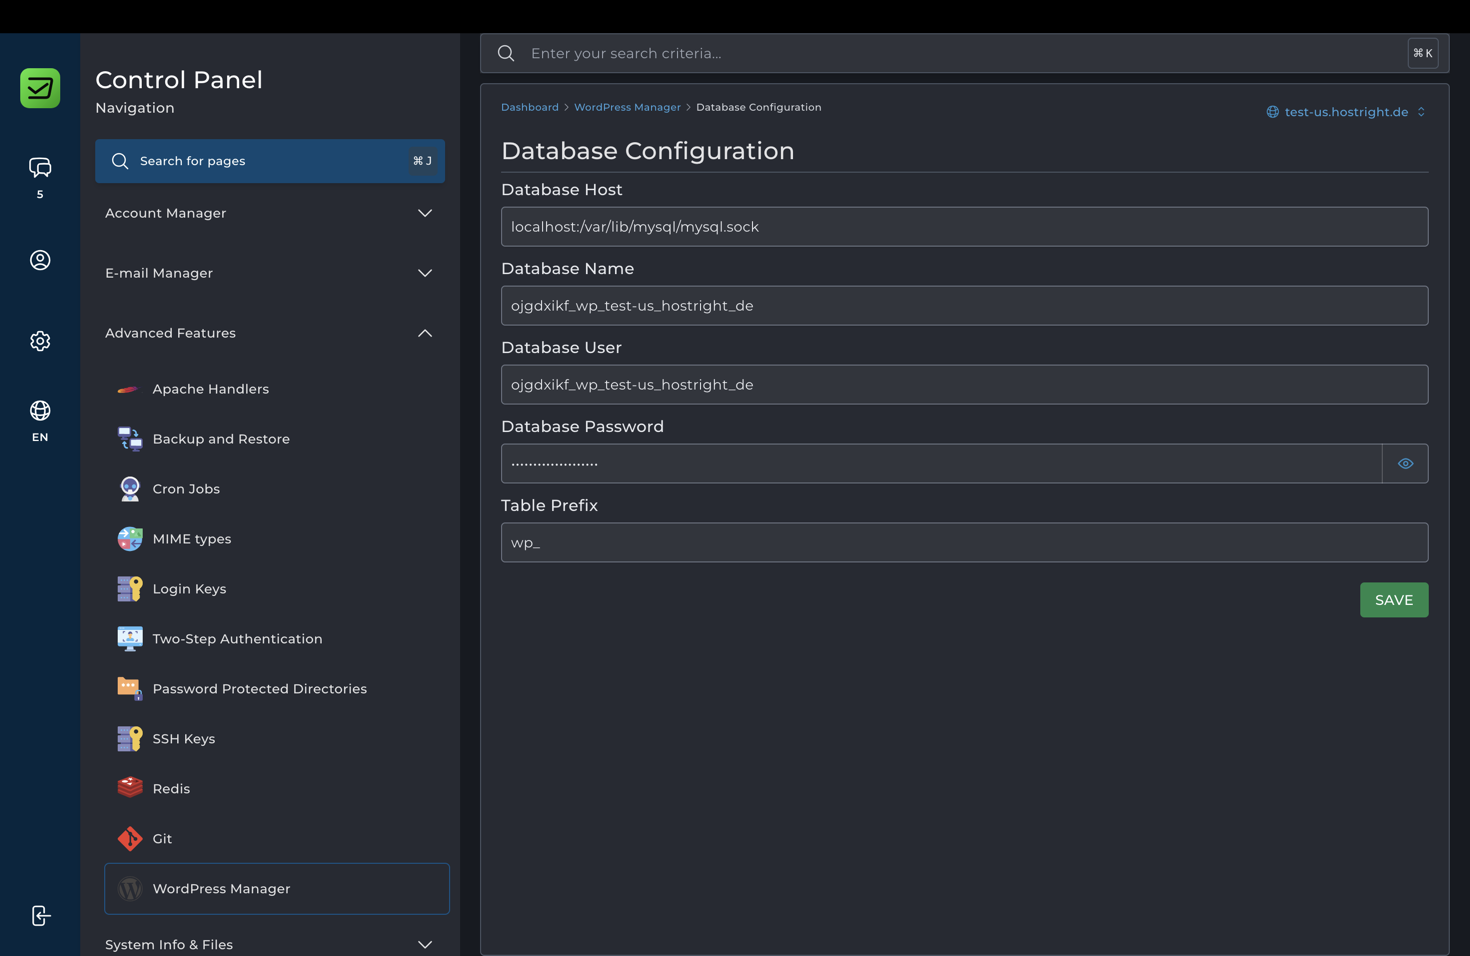The image size is (1470, 956).
Task: Show the database password with eye icon
Action: 1405,464
